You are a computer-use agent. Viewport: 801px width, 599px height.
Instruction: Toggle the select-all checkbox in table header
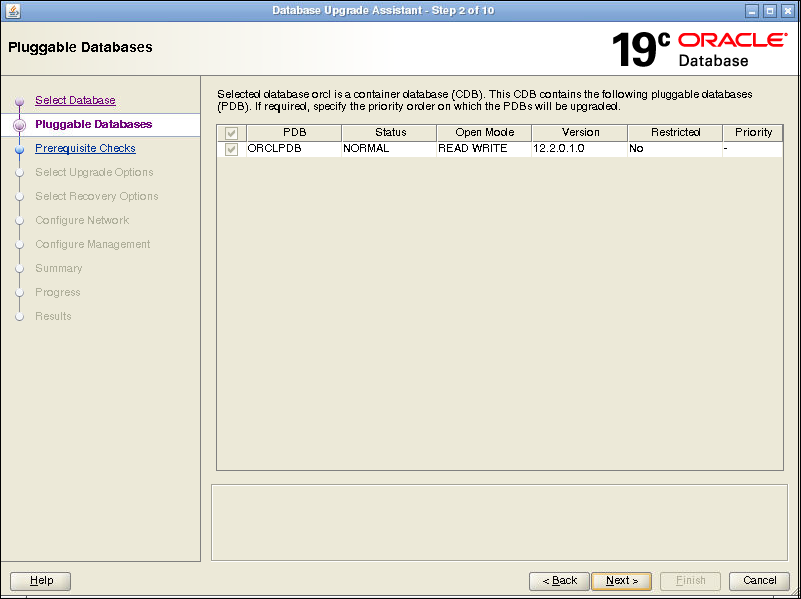(232, 133)
